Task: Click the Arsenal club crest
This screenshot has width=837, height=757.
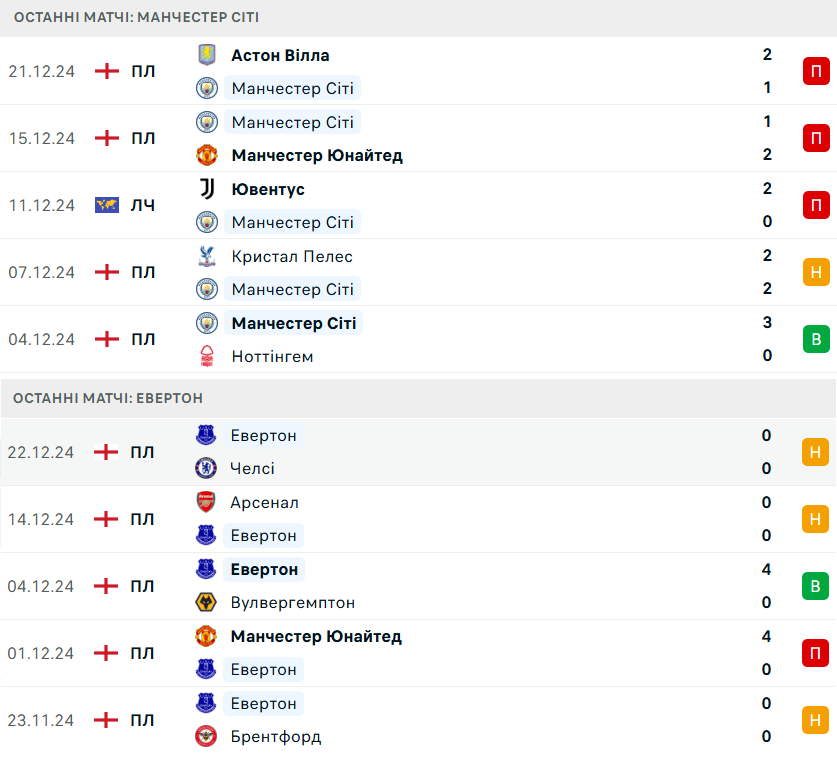Action: pos(207,502)
